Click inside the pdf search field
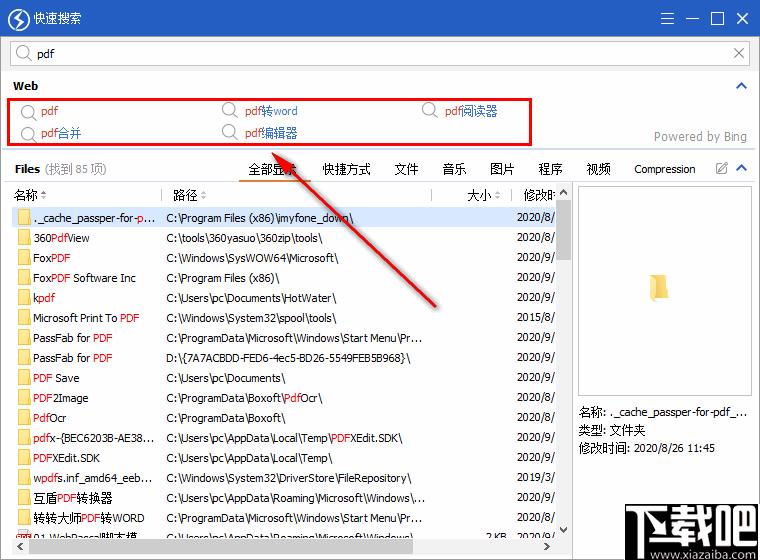The image size is (760, 560). (x=378, y=53)
